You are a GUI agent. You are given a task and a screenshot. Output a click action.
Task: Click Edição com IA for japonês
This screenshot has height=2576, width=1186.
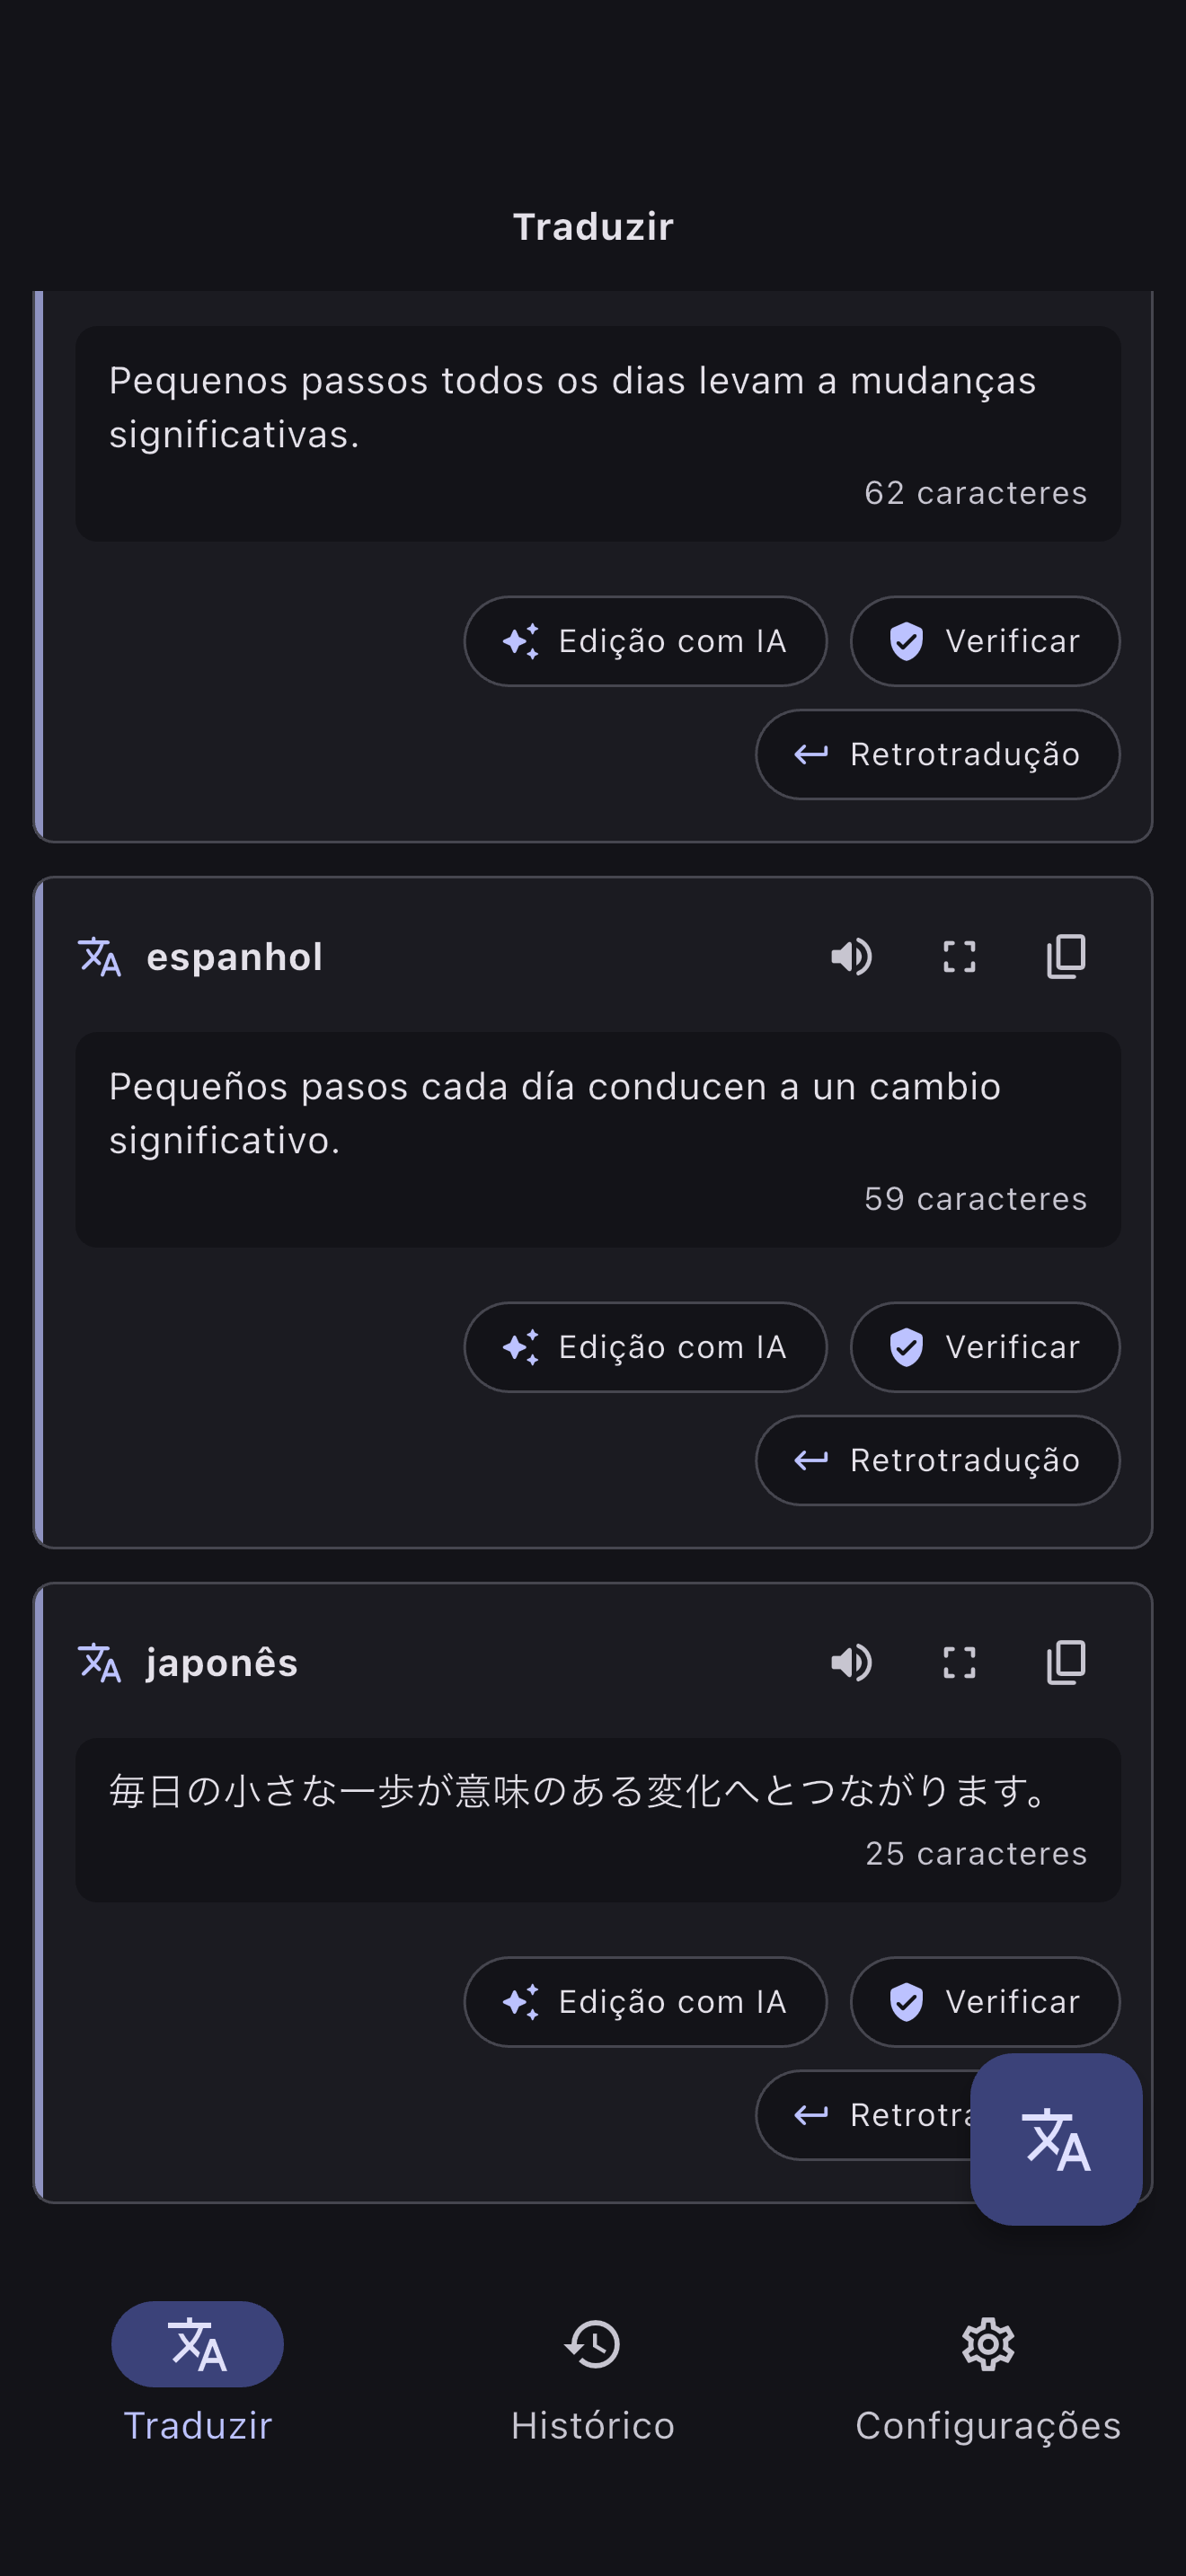pos(646,2002)
